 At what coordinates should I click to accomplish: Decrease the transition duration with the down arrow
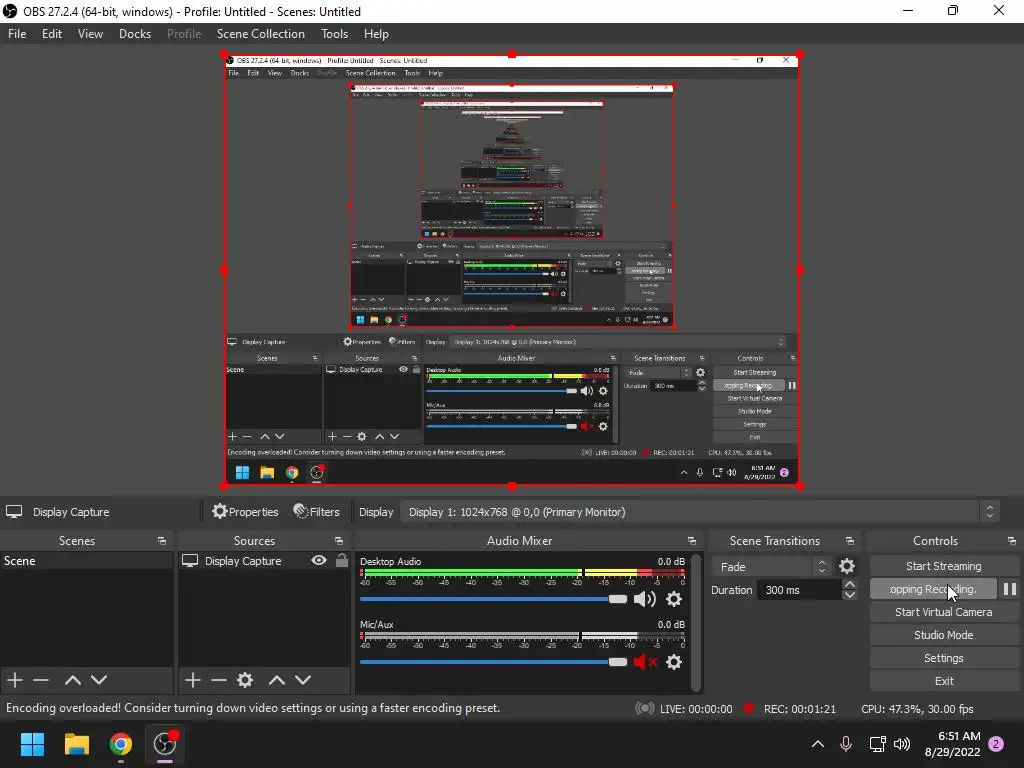[850, 595]
